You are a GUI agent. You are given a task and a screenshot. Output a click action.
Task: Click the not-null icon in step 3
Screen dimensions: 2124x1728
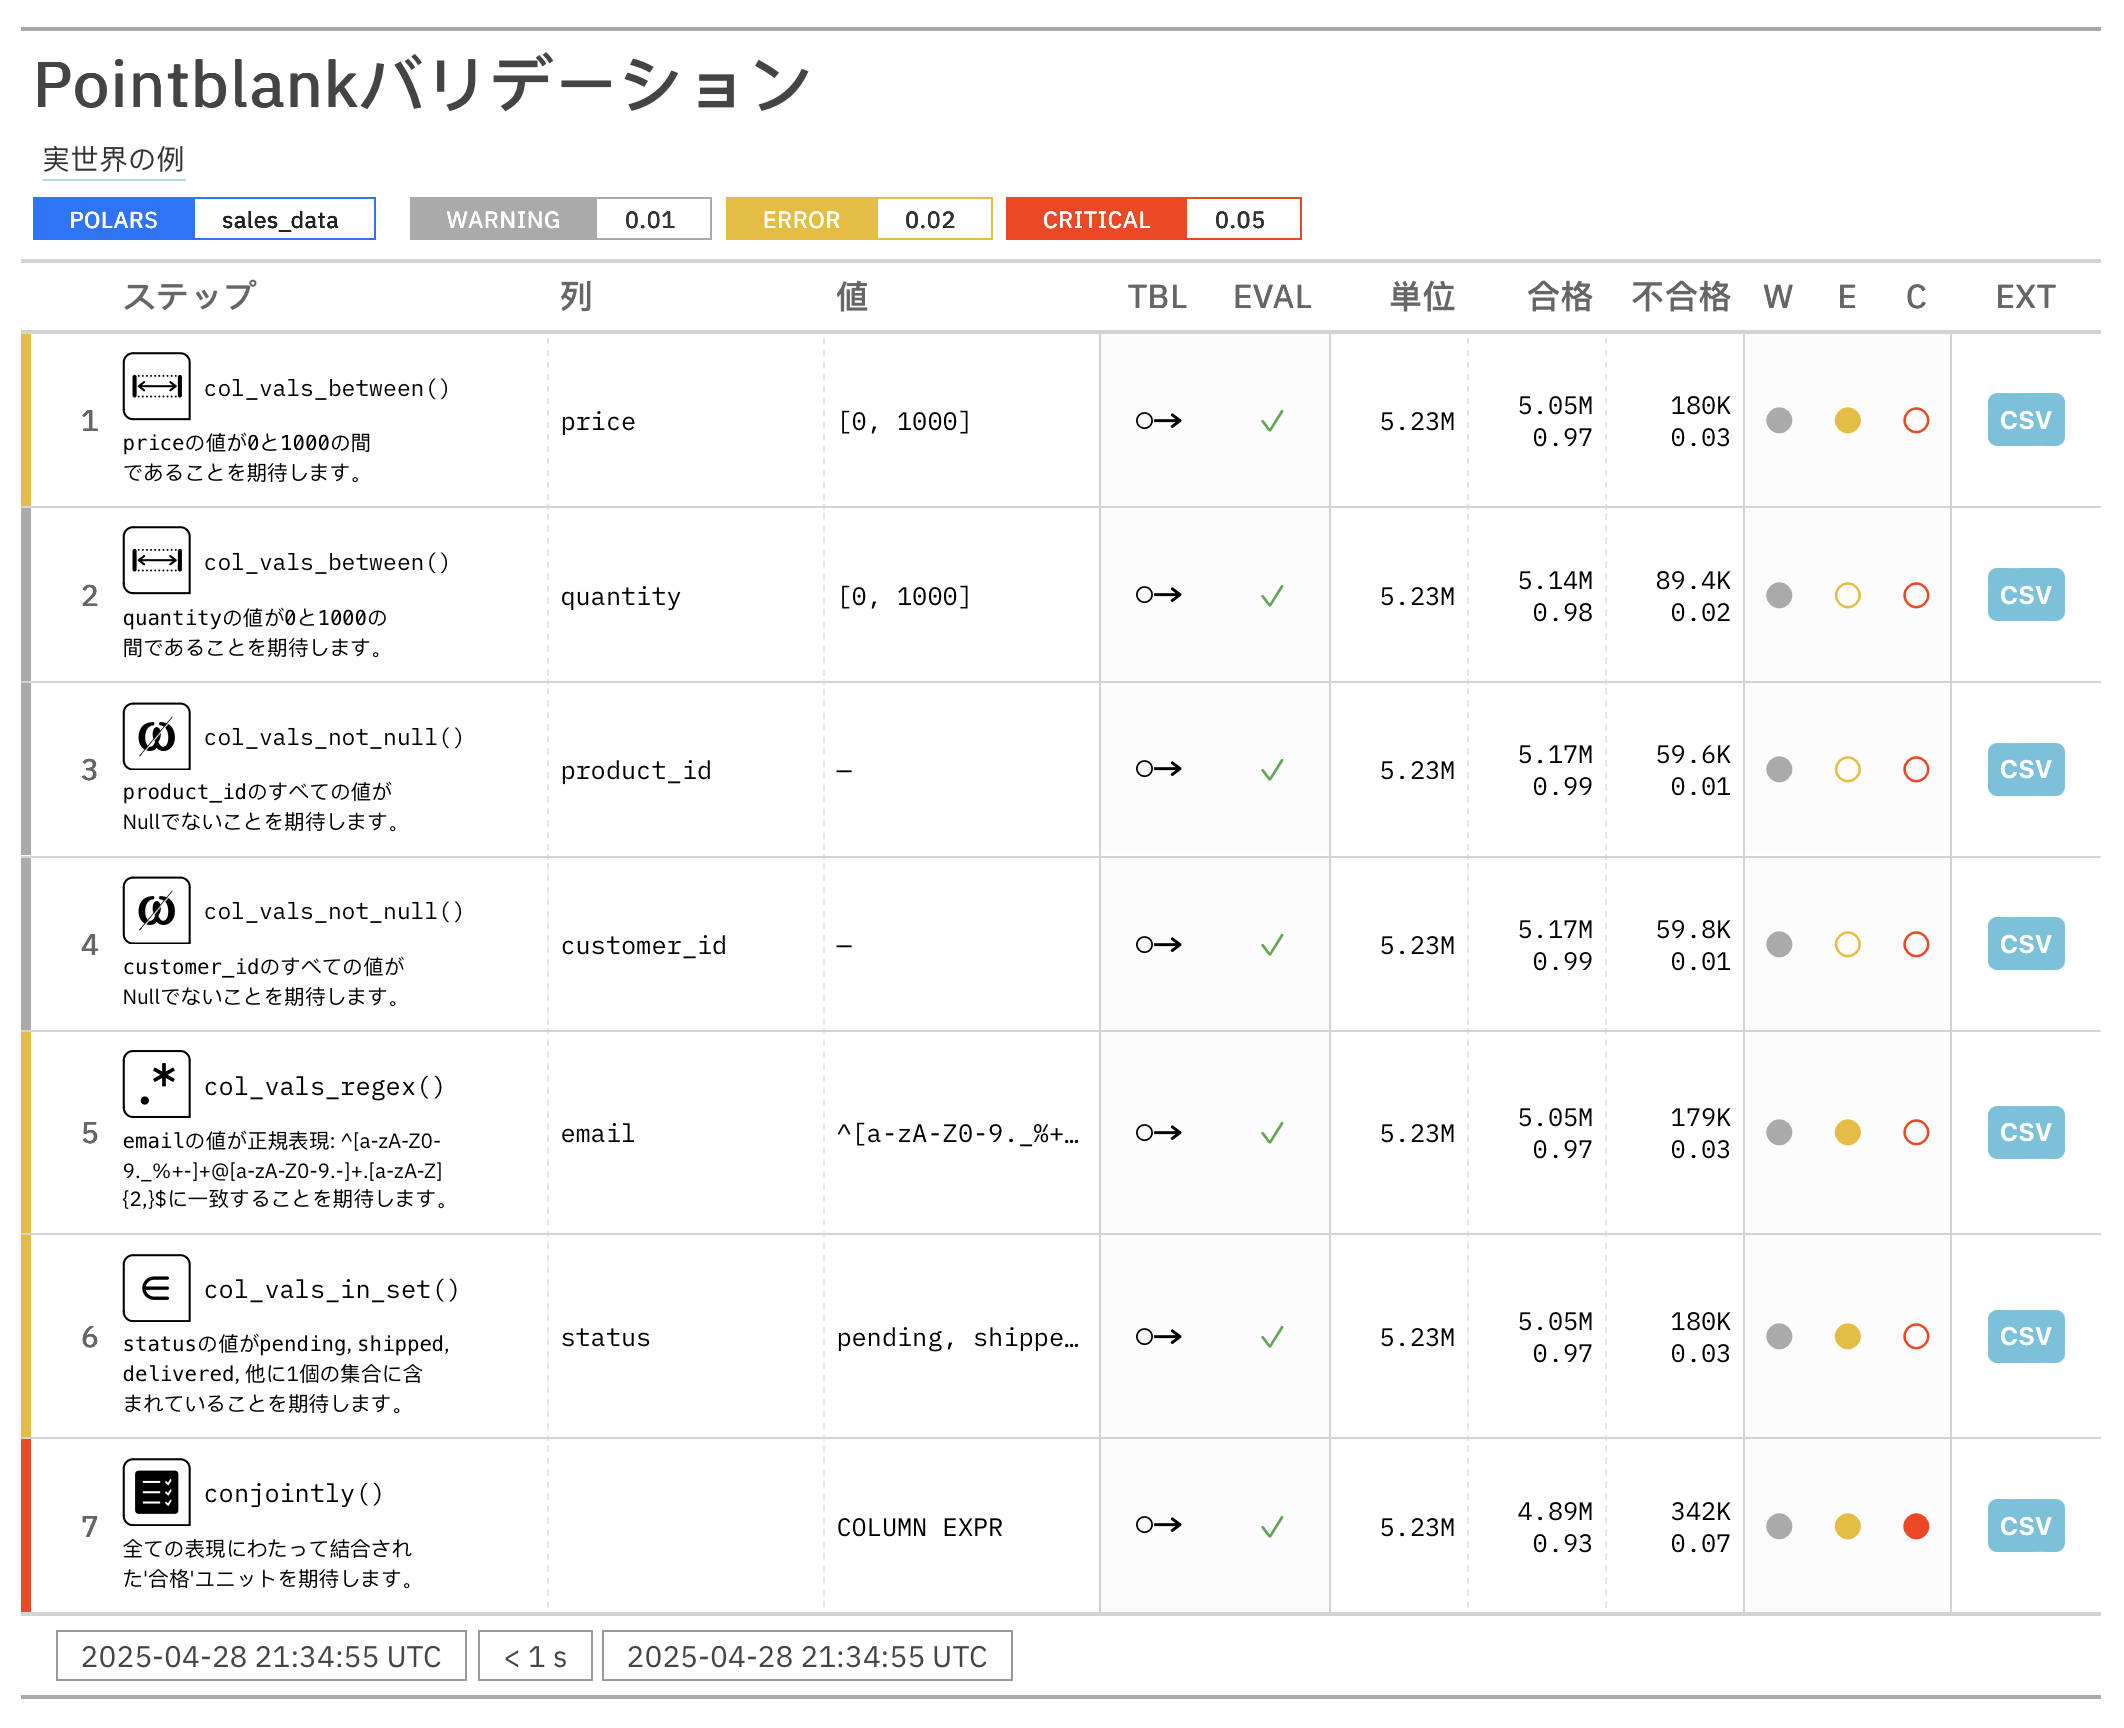pyautogui.click(x=156, y=736)
